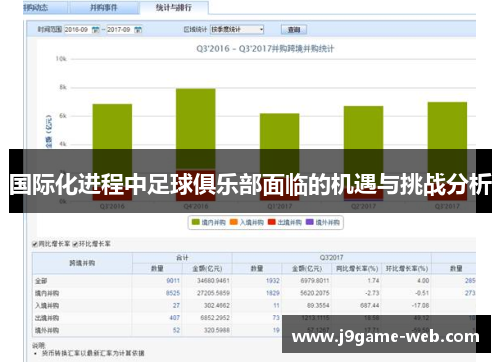The width and height of the screenshot is (500, 362).
Task: Click the amount cell 6852.2952
Action: pos(215,318)
